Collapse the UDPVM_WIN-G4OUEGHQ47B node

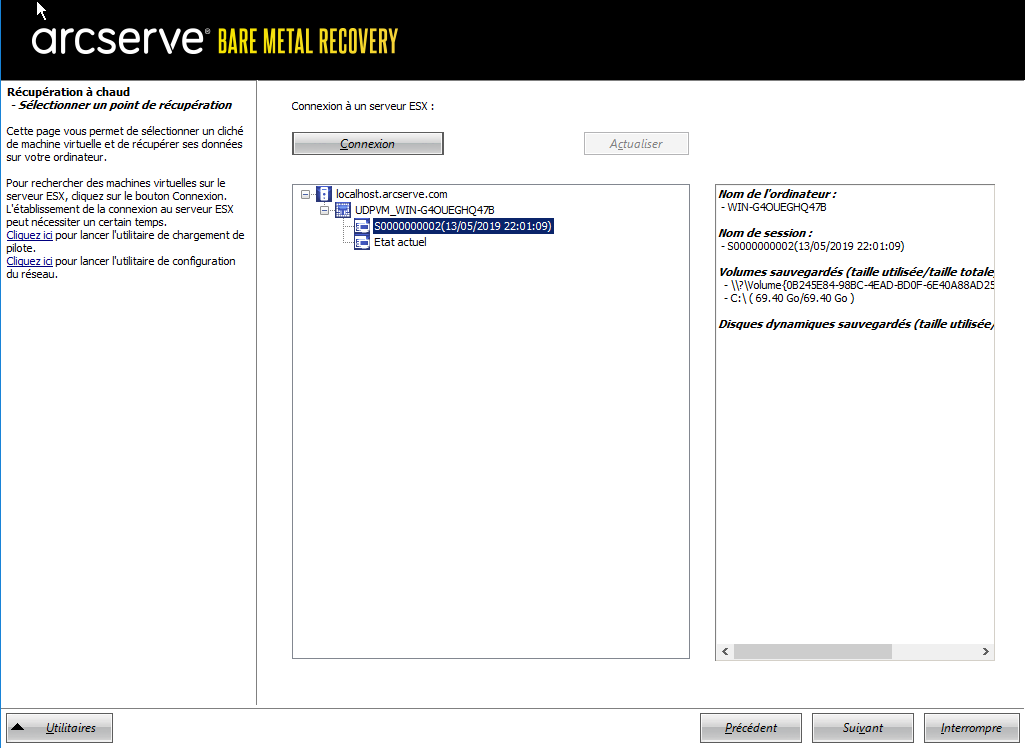click(324, 210)
